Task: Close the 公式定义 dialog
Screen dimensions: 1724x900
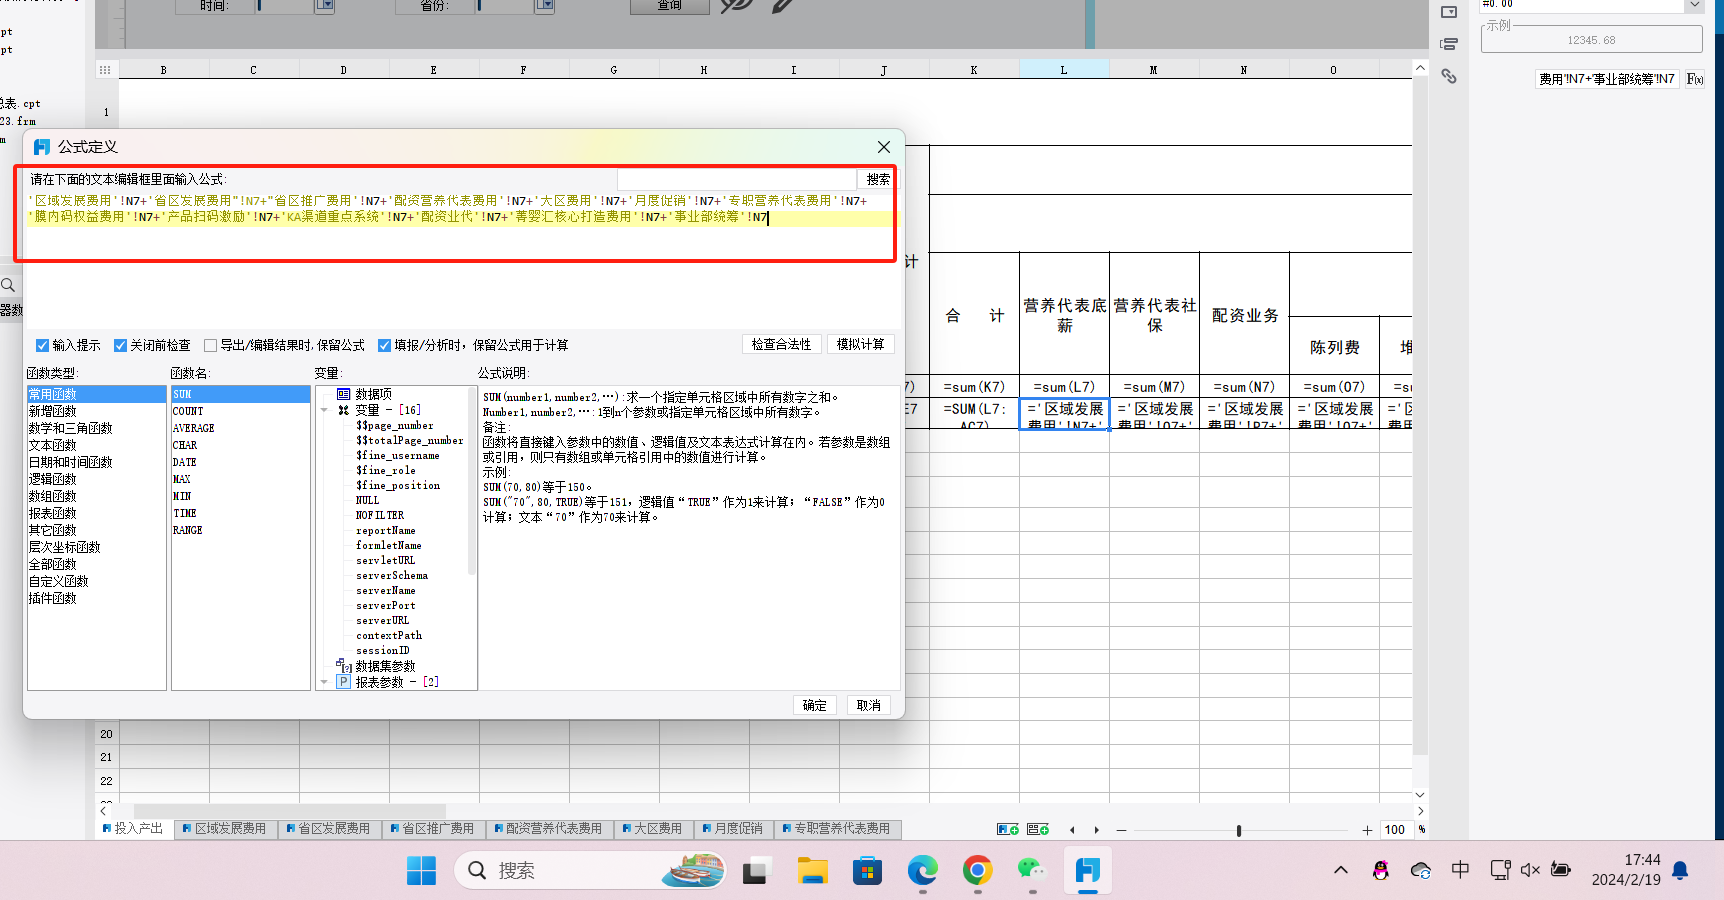Action: tap(884, 147)
